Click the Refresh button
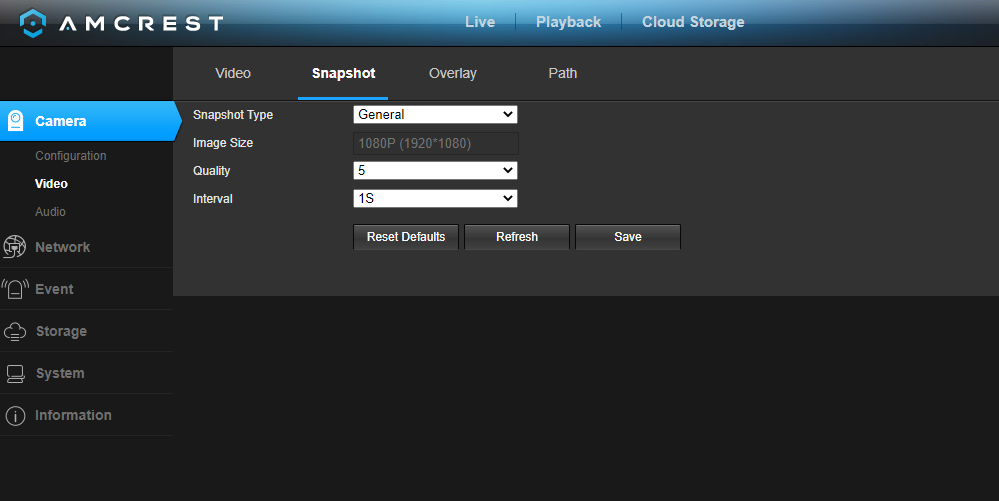This screenshot has width=999, height=501. tap(517, 236)
